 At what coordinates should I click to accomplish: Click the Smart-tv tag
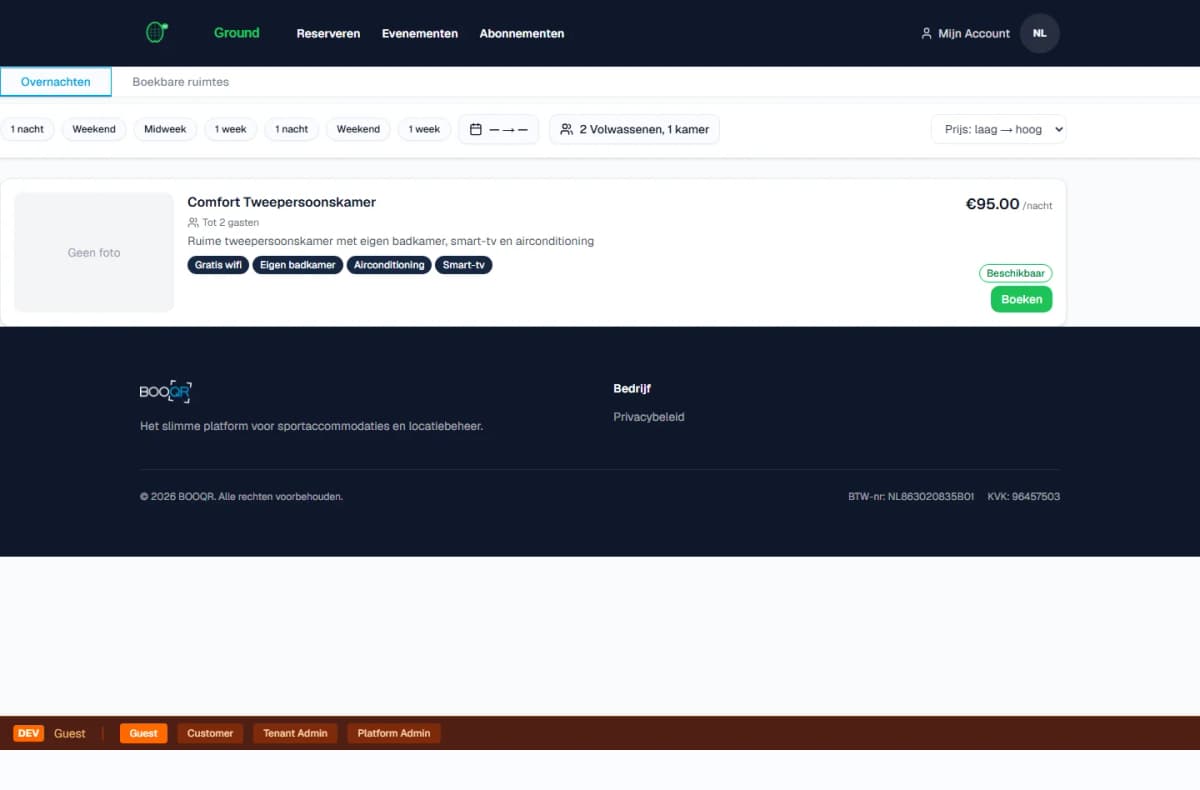tap(464, 265)
